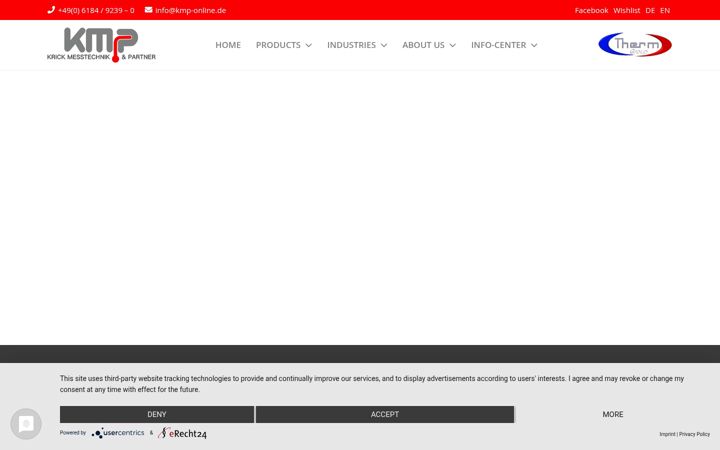Click the envelope email icon
Image resolution: width=720 pixels, height=450 pixels.
148,10
